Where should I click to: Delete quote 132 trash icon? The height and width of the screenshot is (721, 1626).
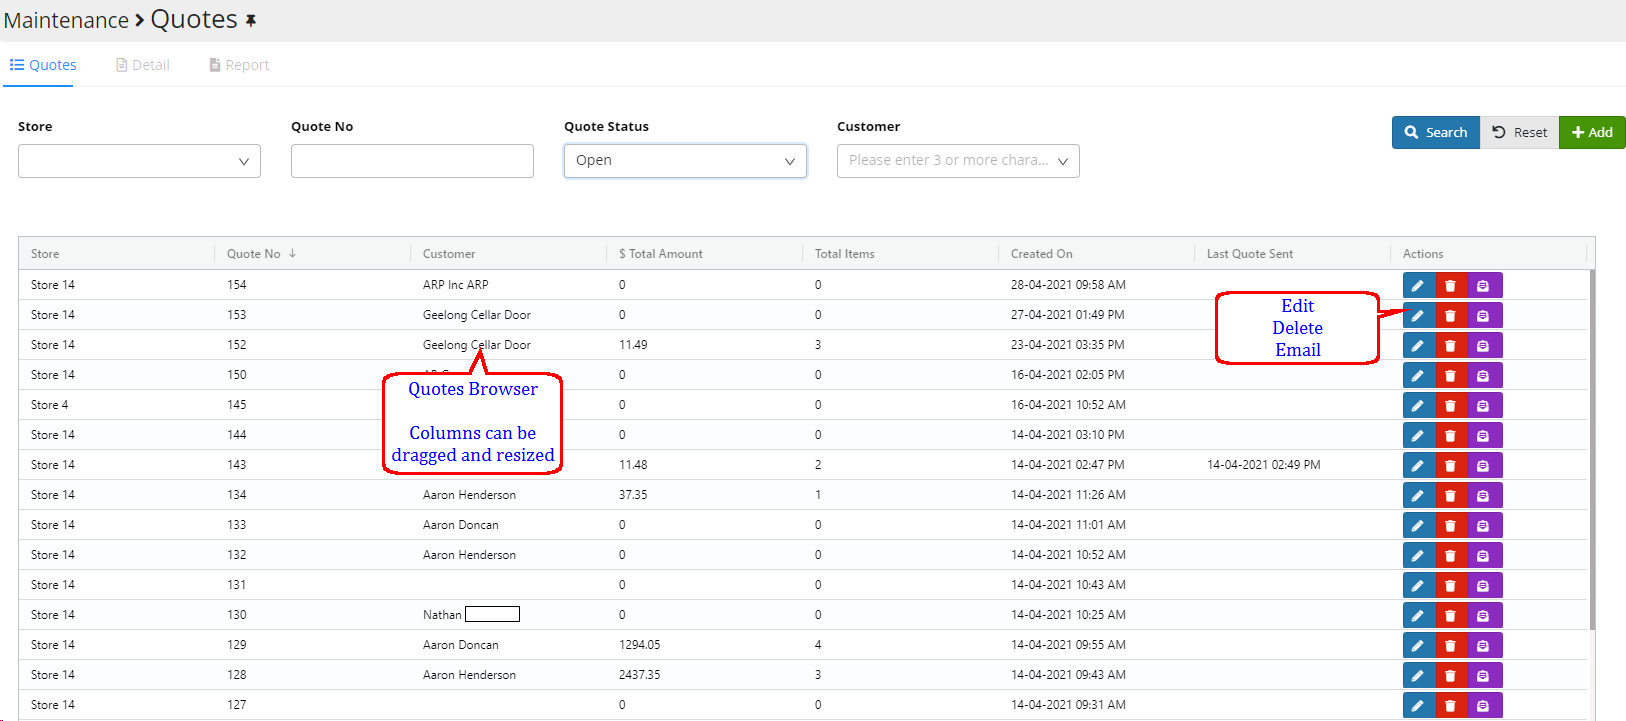point(1451,556)
